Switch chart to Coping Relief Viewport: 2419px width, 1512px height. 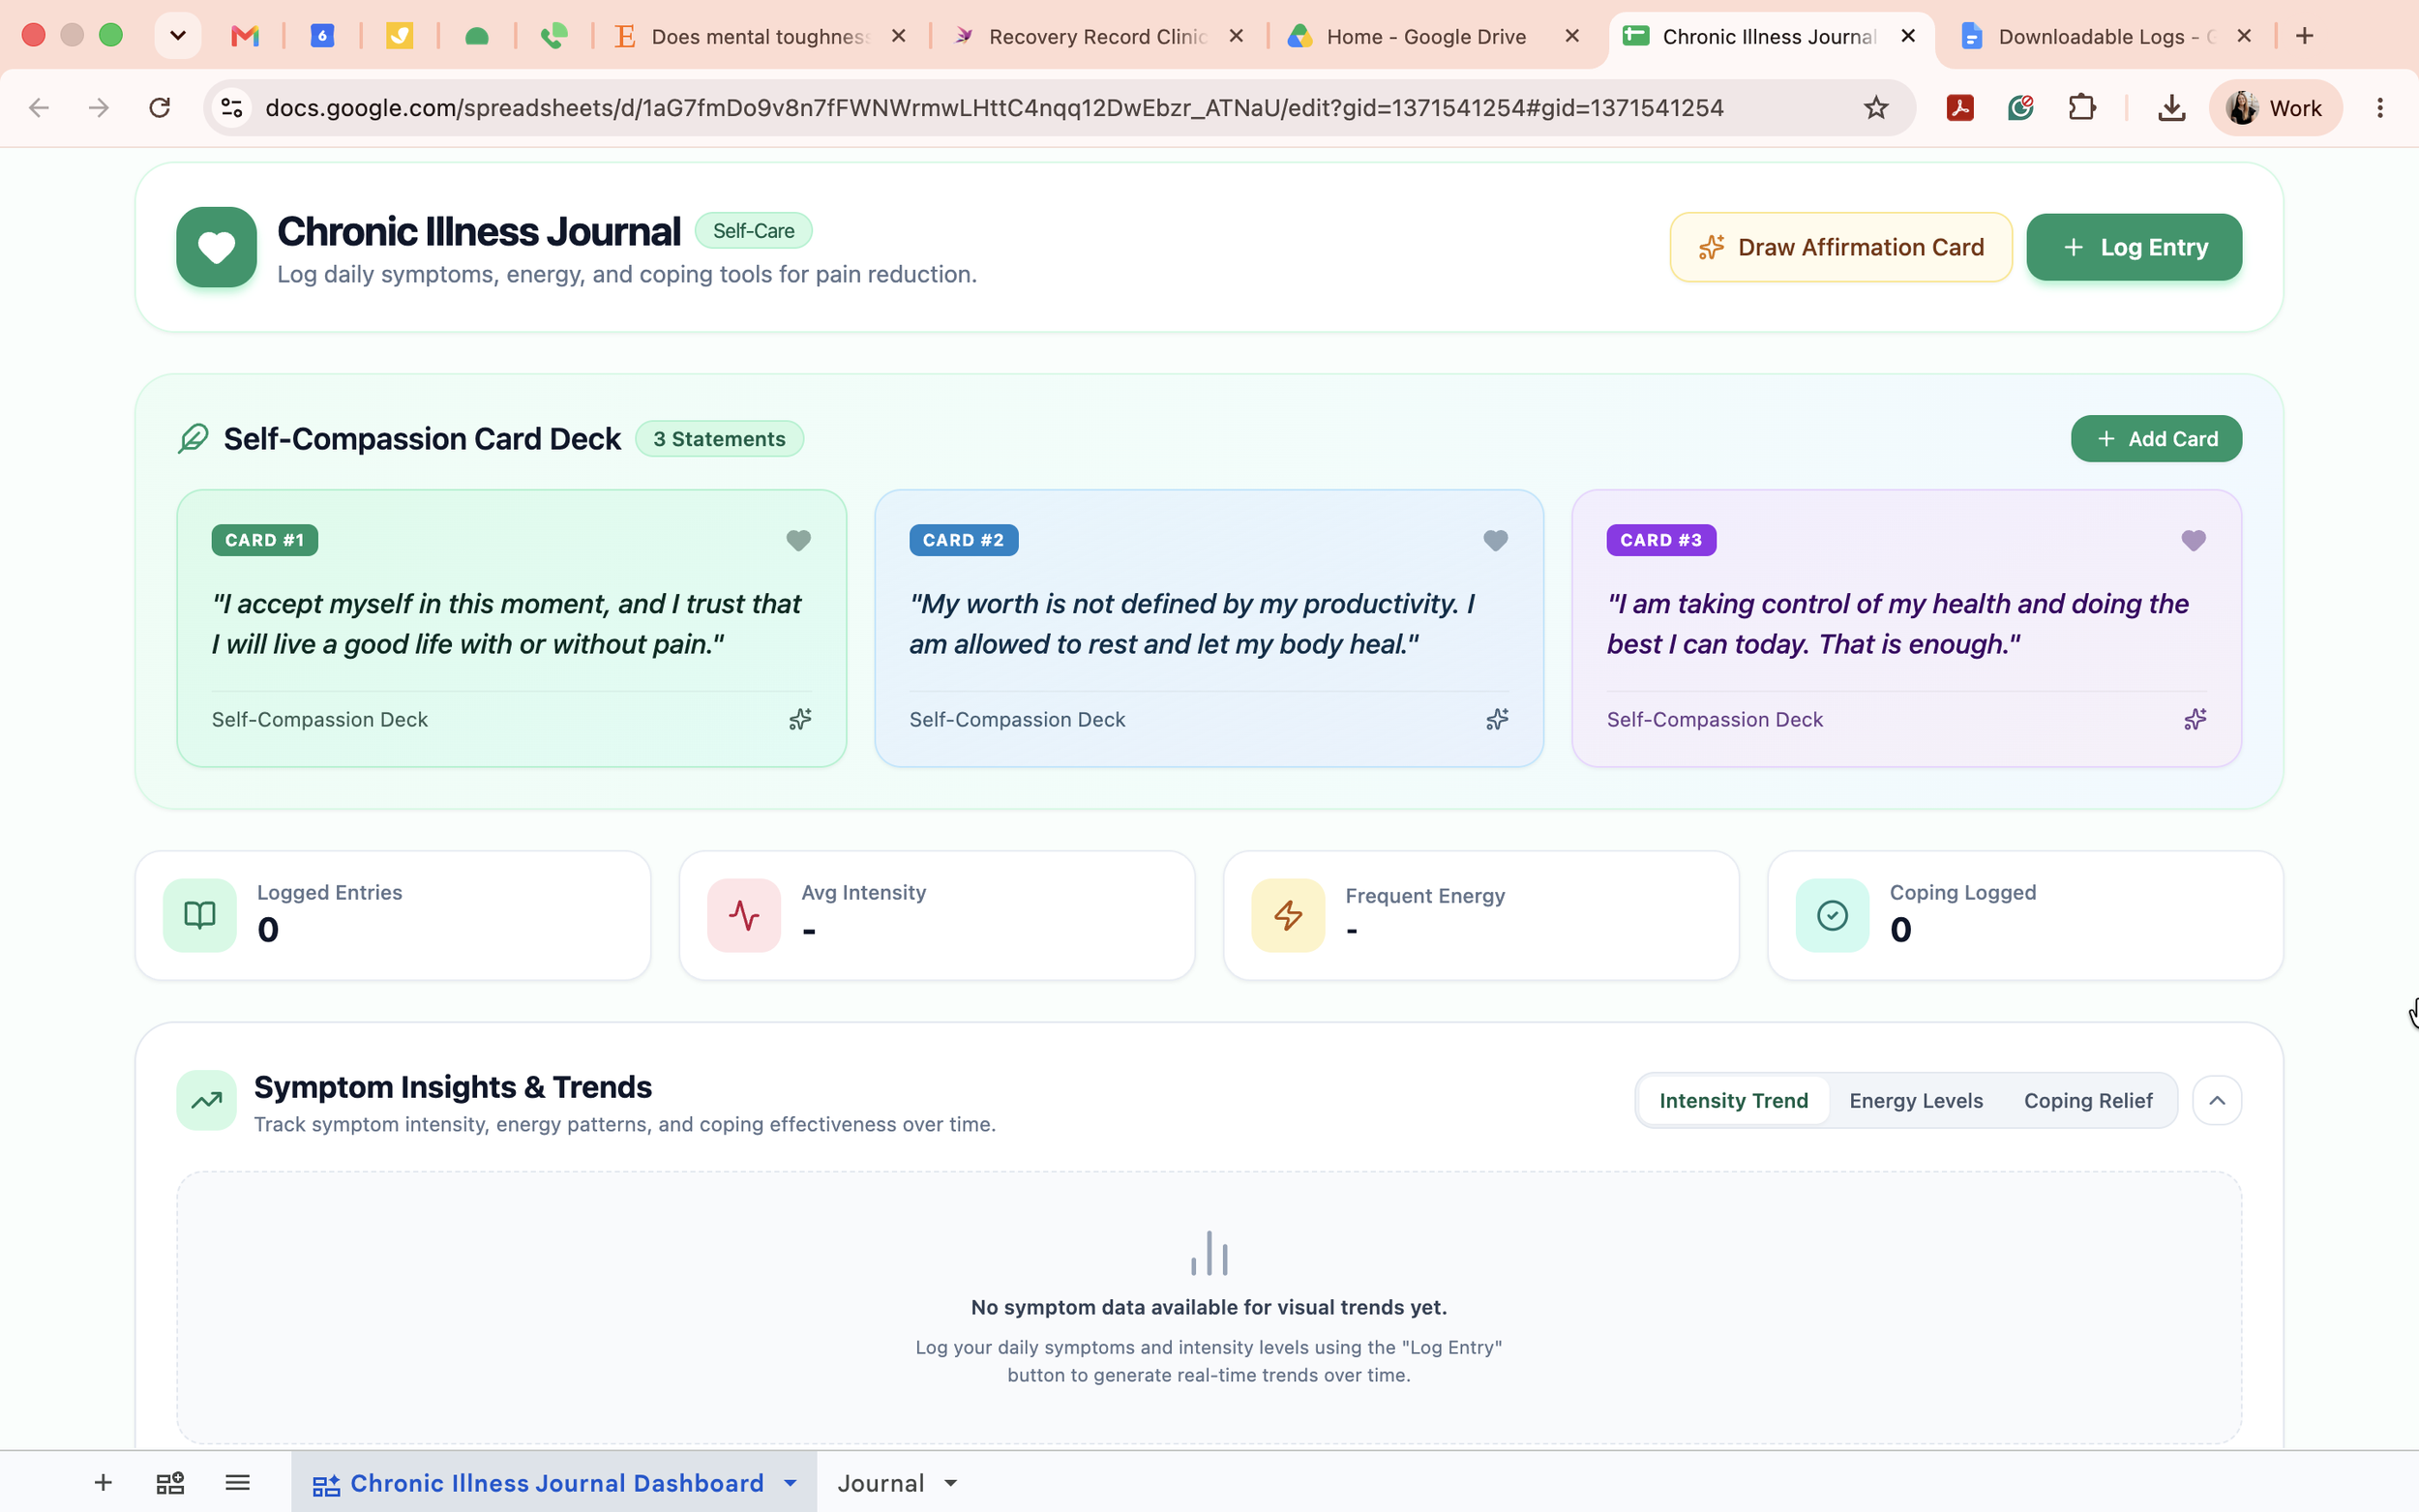2087,1100
